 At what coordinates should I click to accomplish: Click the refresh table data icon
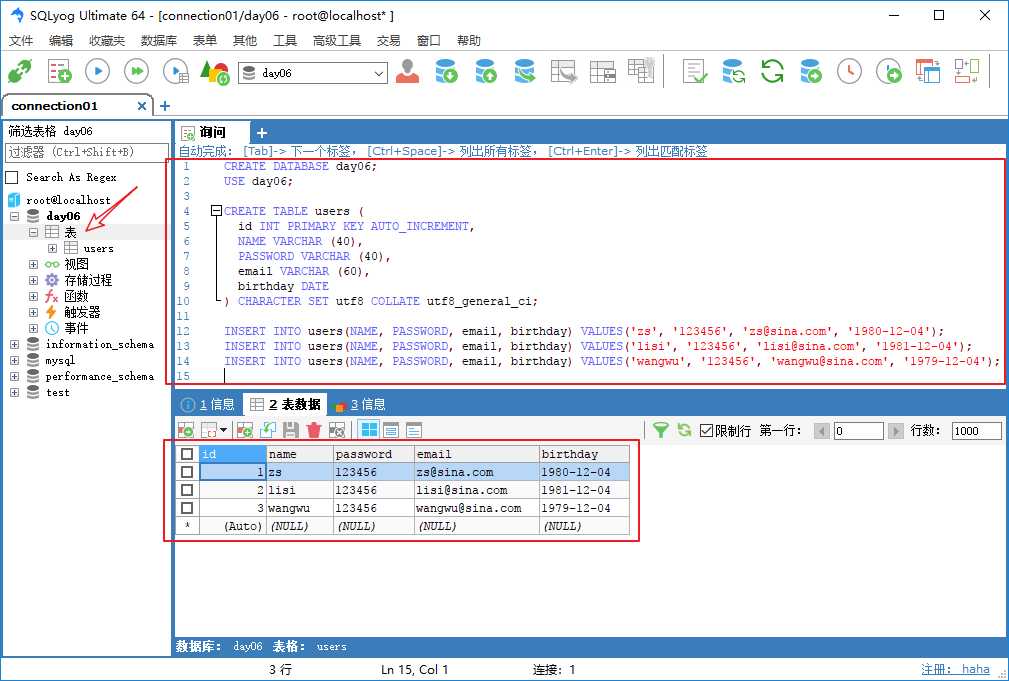(x=684, y=430)
